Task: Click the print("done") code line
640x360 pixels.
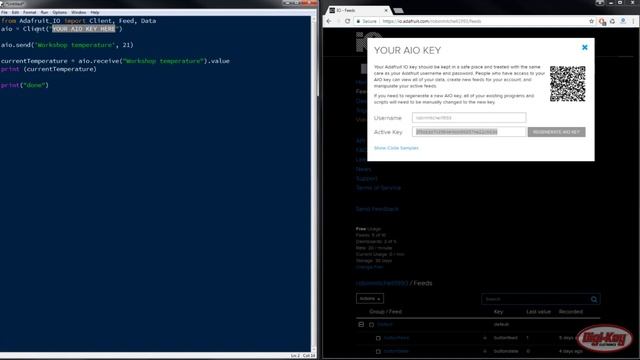Action: tap(24, 85)
